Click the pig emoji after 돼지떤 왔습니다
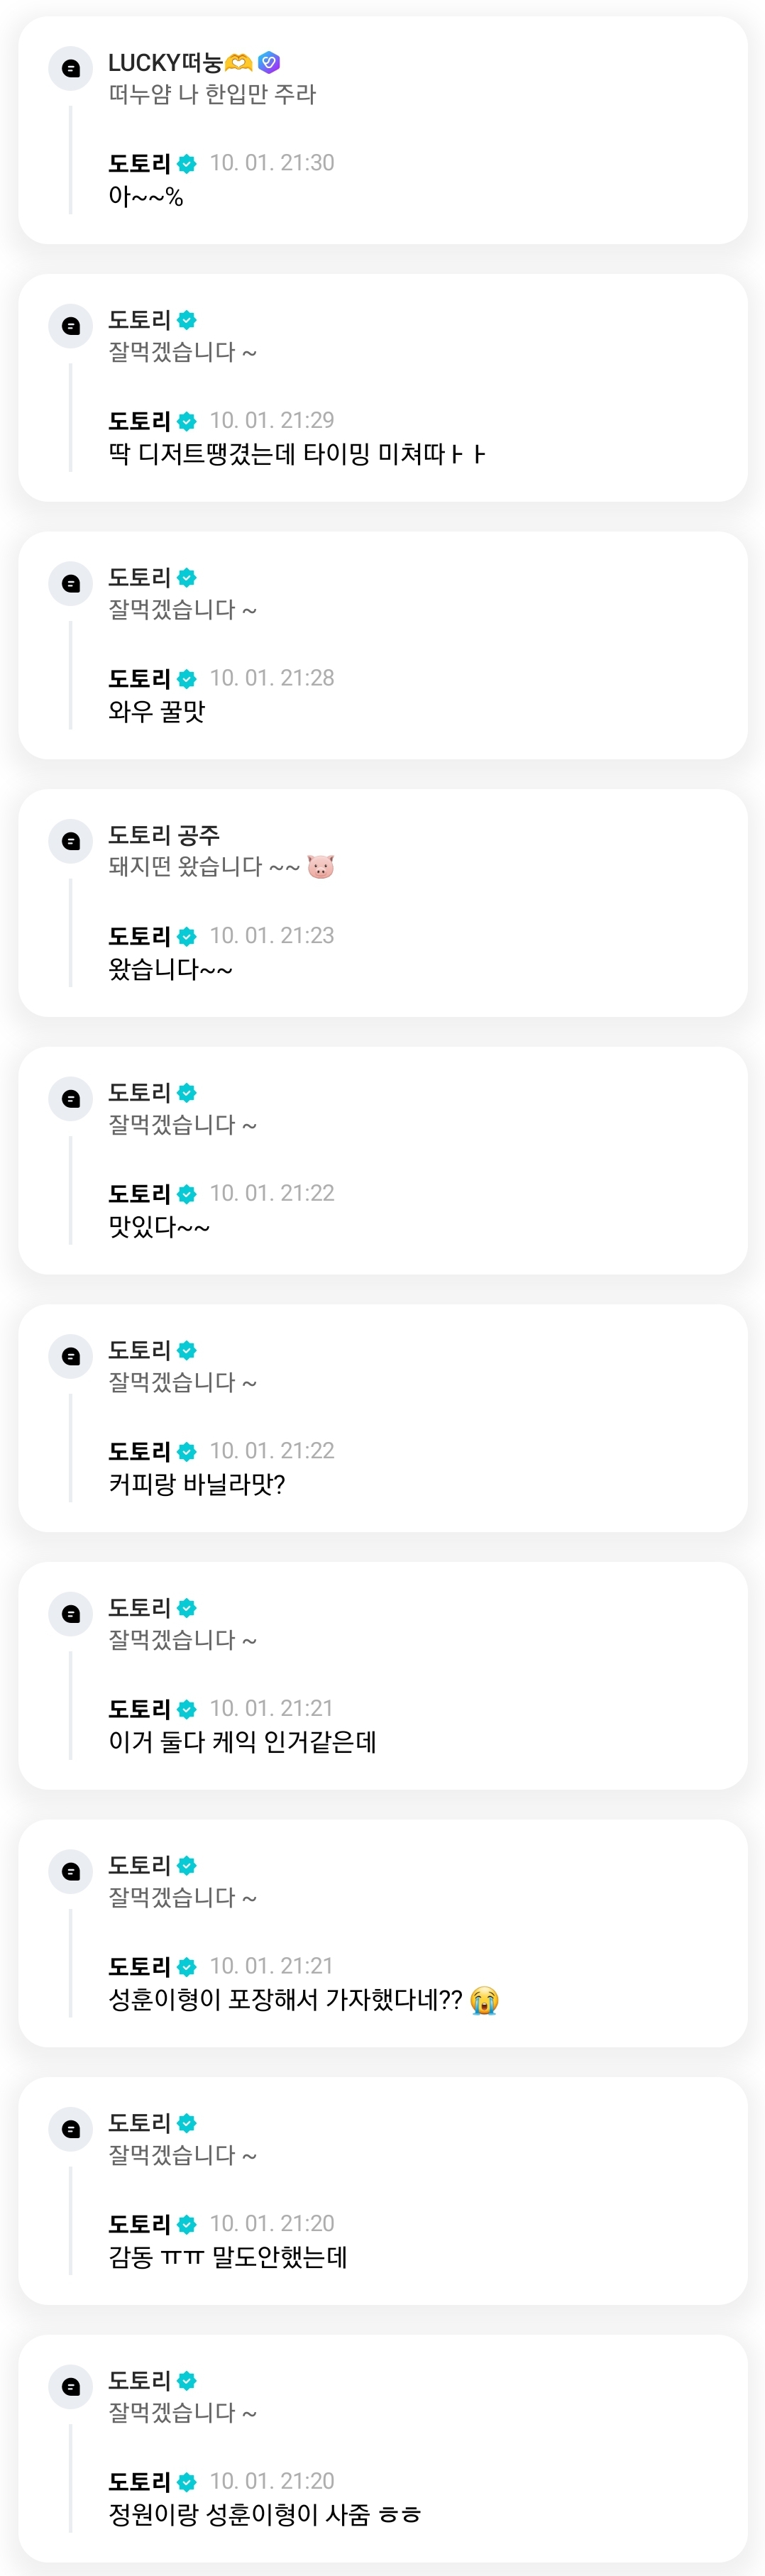The image size is (765, 2576). tap(320, 867)
